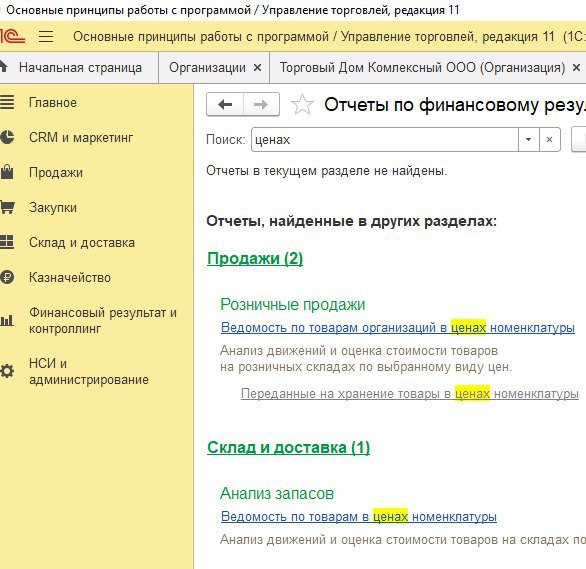
Task: Click into the Поиск field containing ценах
Action: (385, 139)
